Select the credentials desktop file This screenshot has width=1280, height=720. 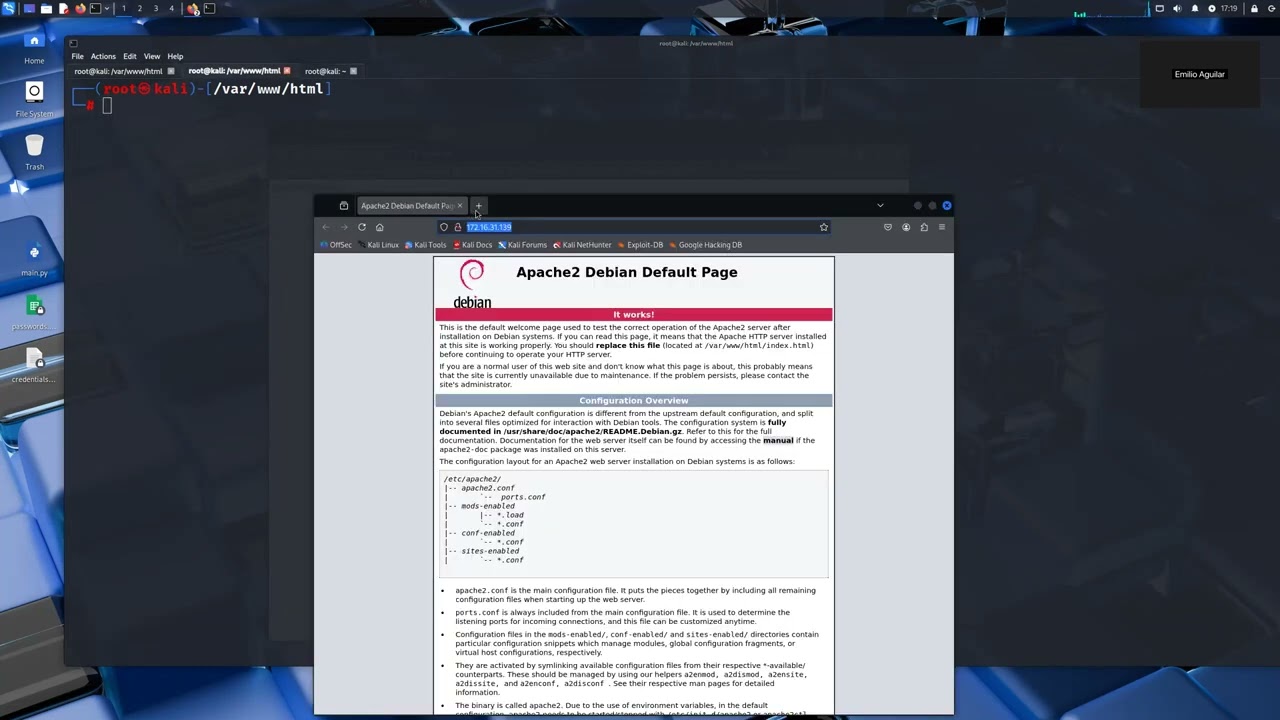coord(34,365)
